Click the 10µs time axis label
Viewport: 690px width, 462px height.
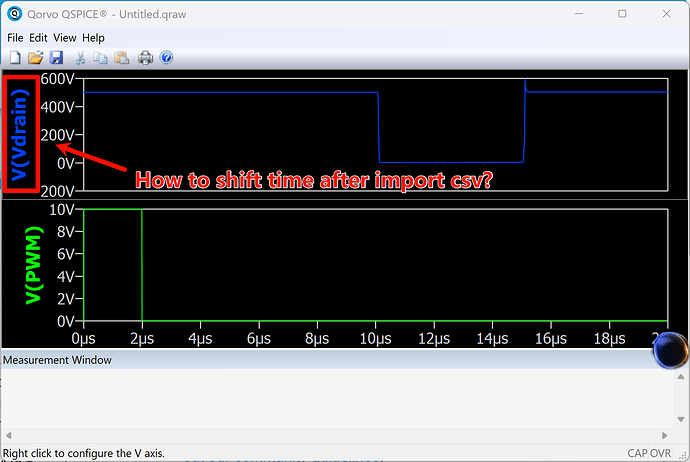click(x=376, y=340)
